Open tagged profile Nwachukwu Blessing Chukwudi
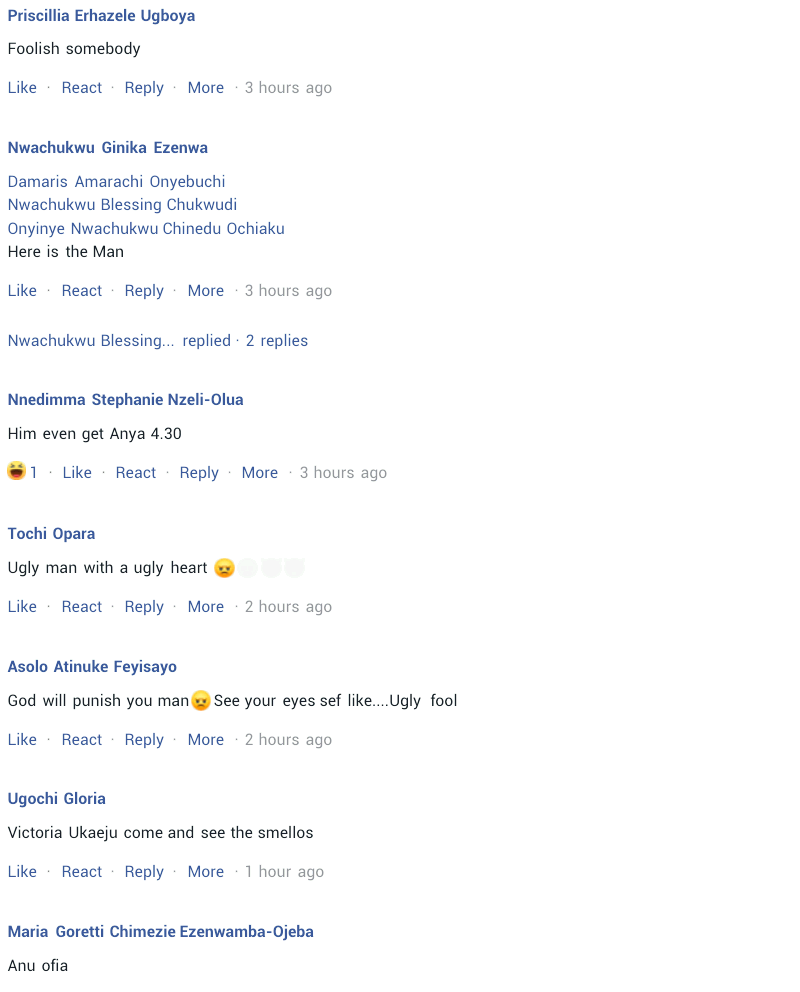The image size is (800, 992). [x=122, y=205]
